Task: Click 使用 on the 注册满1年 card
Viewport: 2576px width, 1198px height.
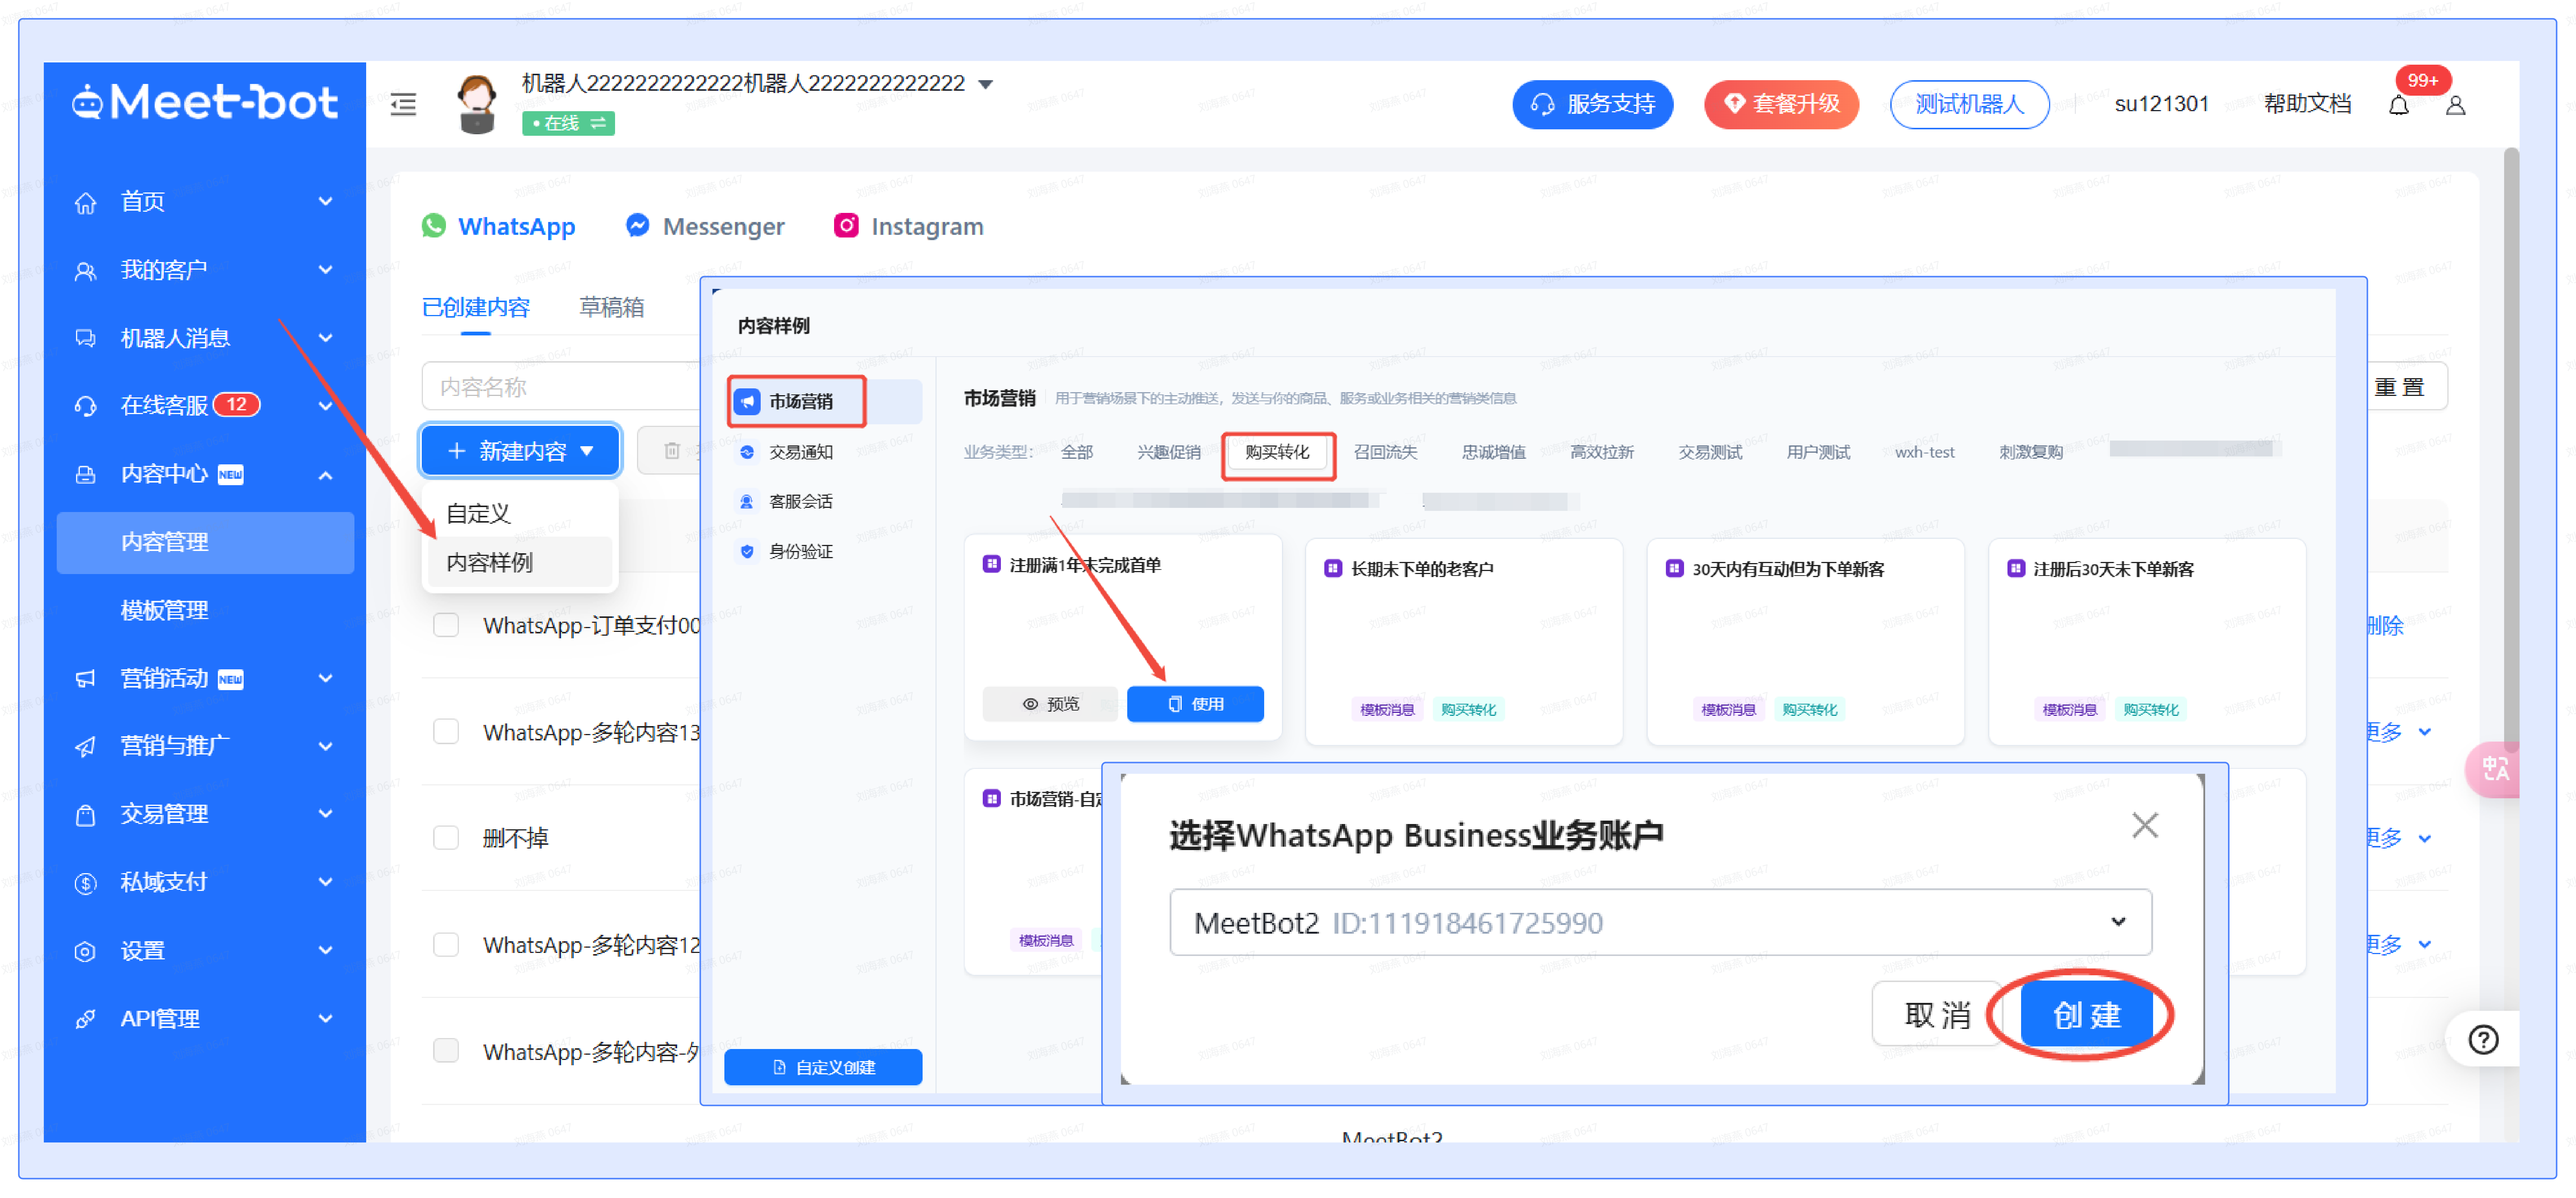Action: (1195, 704)
